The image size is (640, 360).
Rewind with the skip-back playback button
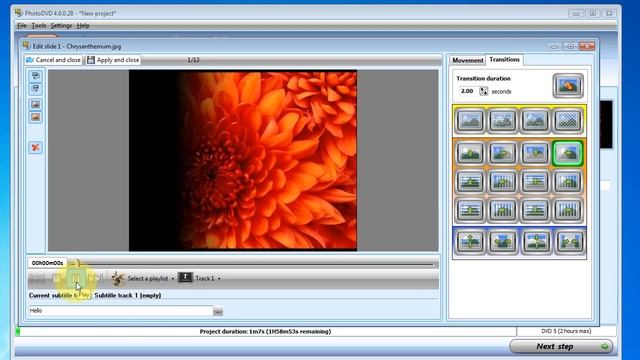[x=37, y=279]
